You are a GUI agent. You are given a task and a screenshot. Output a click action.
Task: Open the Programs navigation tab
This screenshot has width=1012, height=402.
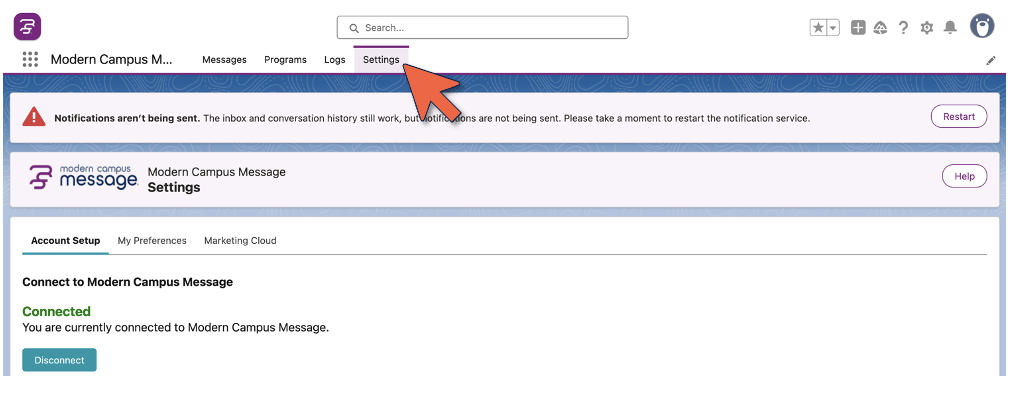(285, 59)
